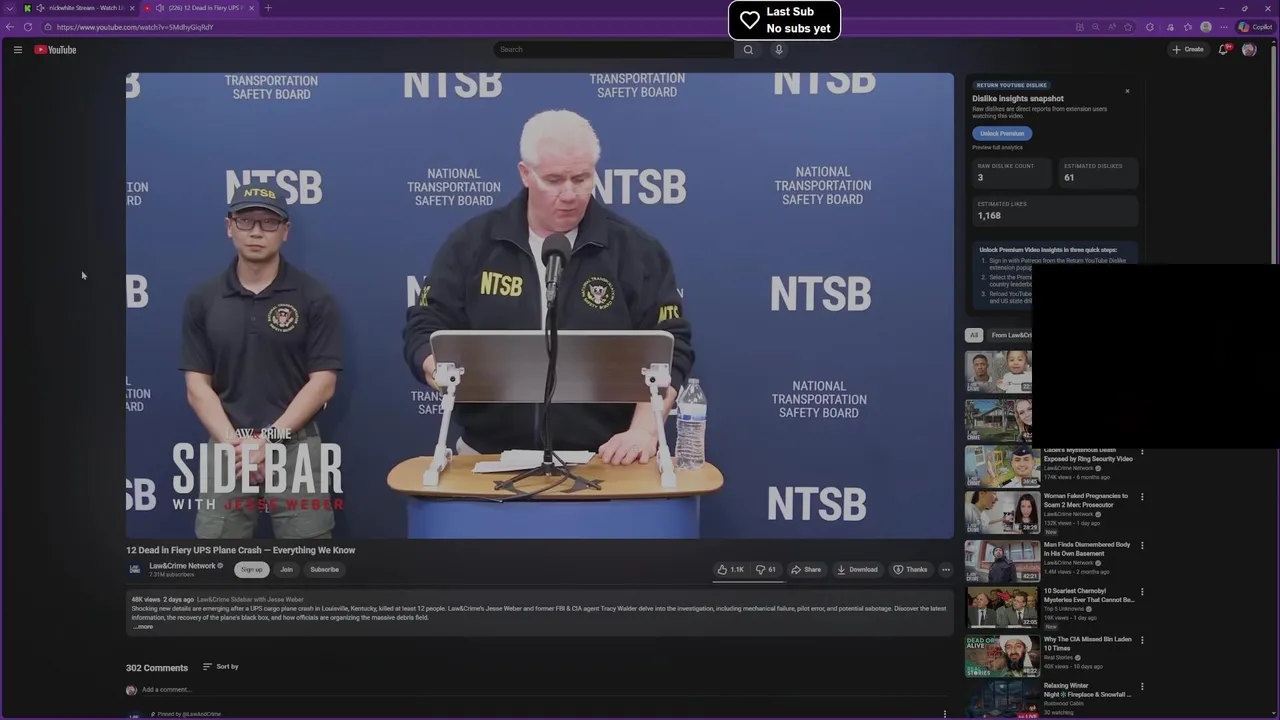Reload the page with refresh button
The width and height of the screenshot is (1280, 720).
(x=27, y=27)
